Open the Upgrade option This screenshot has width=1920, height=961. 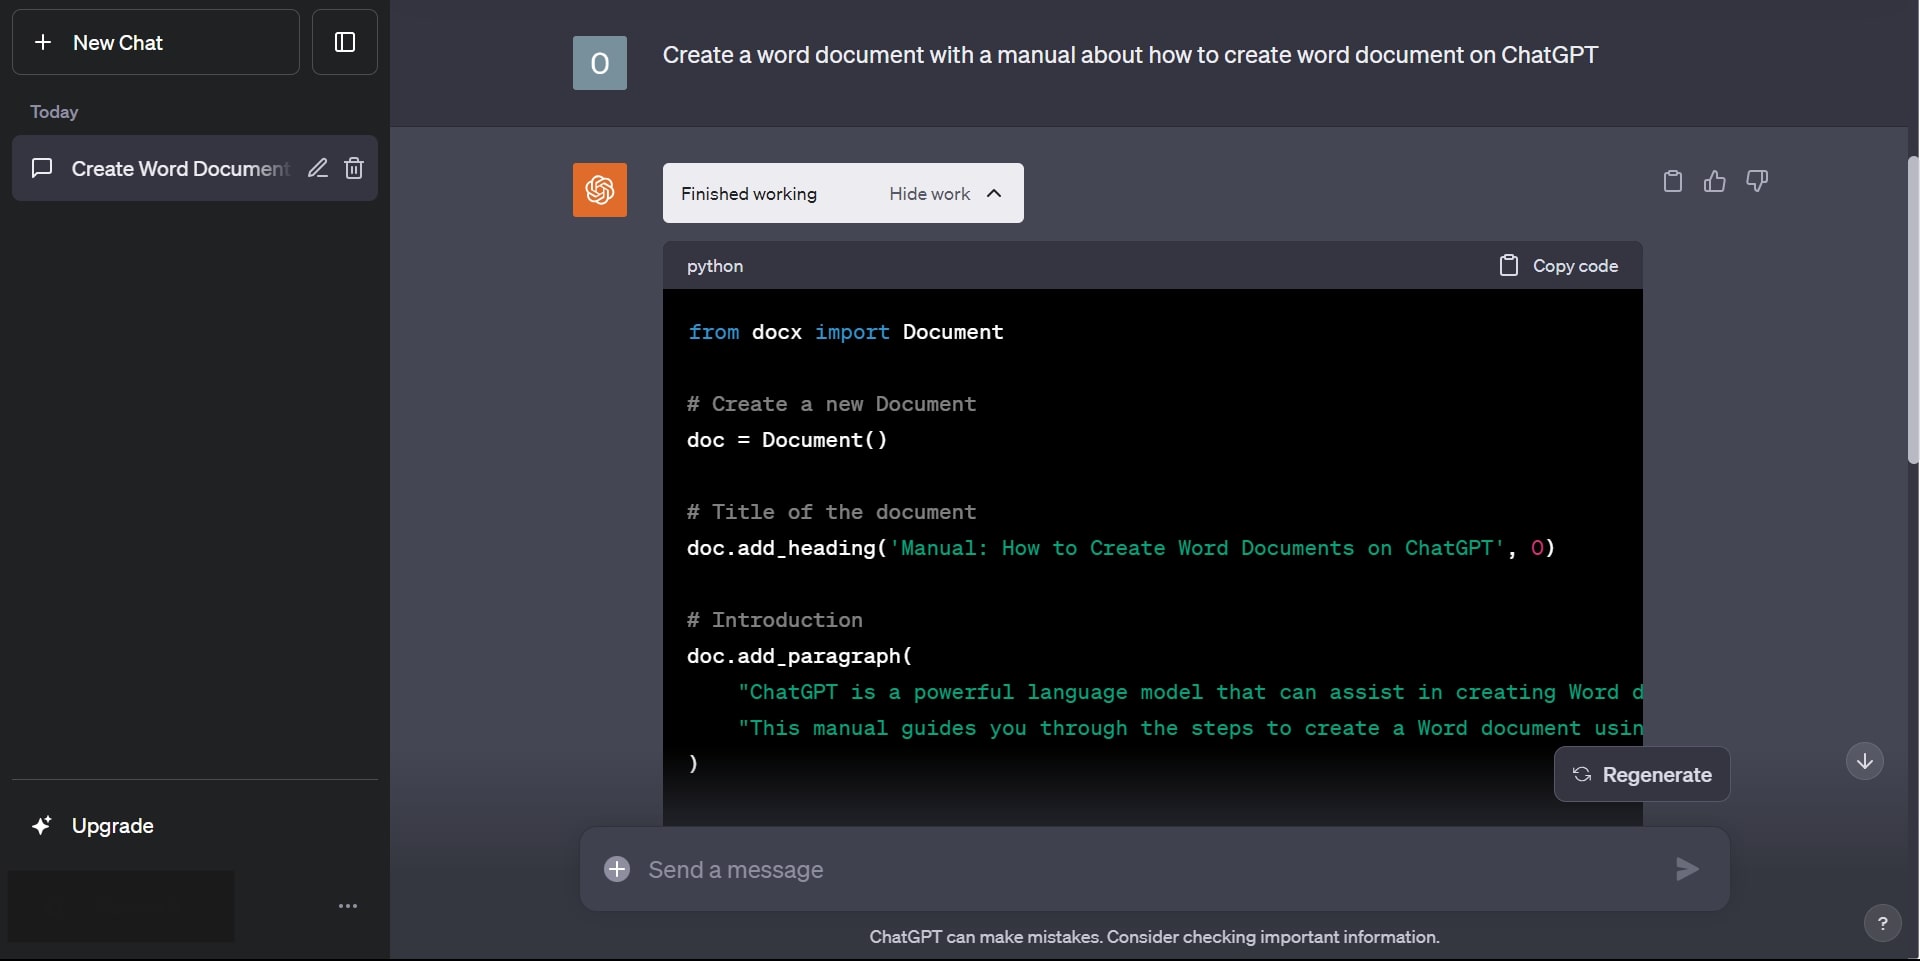click(96, 826)
